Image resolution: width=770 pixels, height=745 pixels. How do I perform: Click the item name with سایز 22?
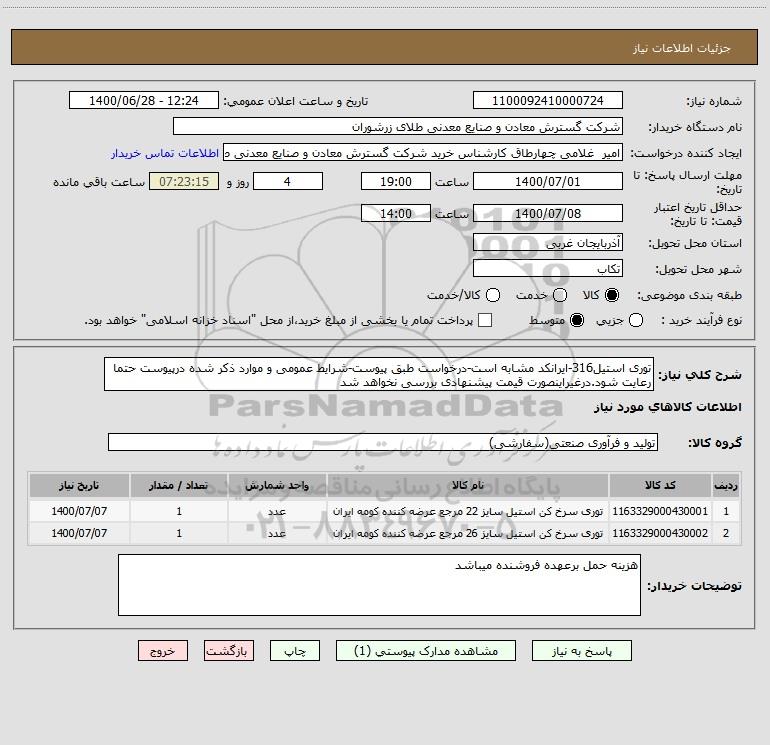[468, 511]
